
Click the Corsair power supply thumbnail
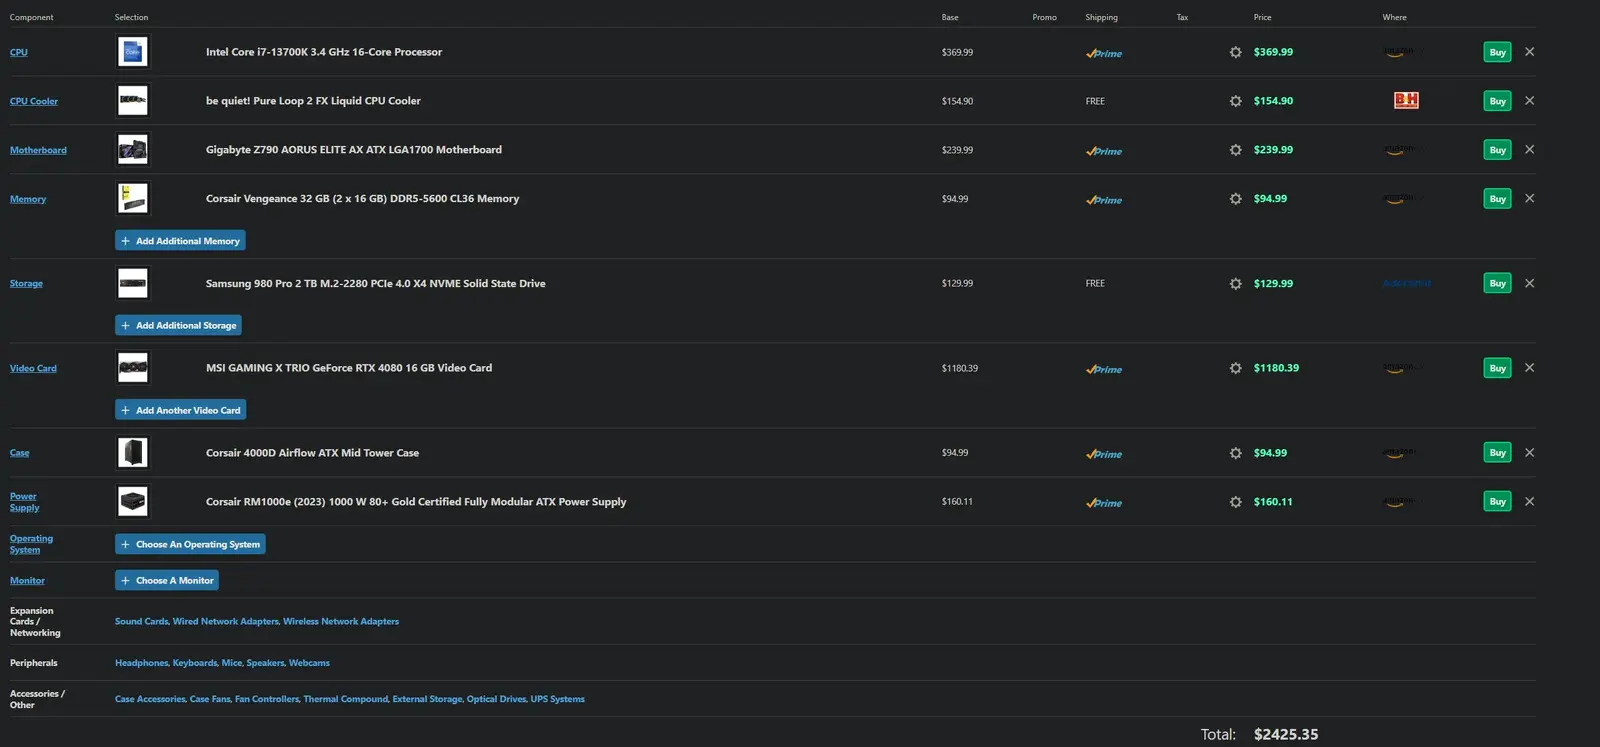[133, 502]
